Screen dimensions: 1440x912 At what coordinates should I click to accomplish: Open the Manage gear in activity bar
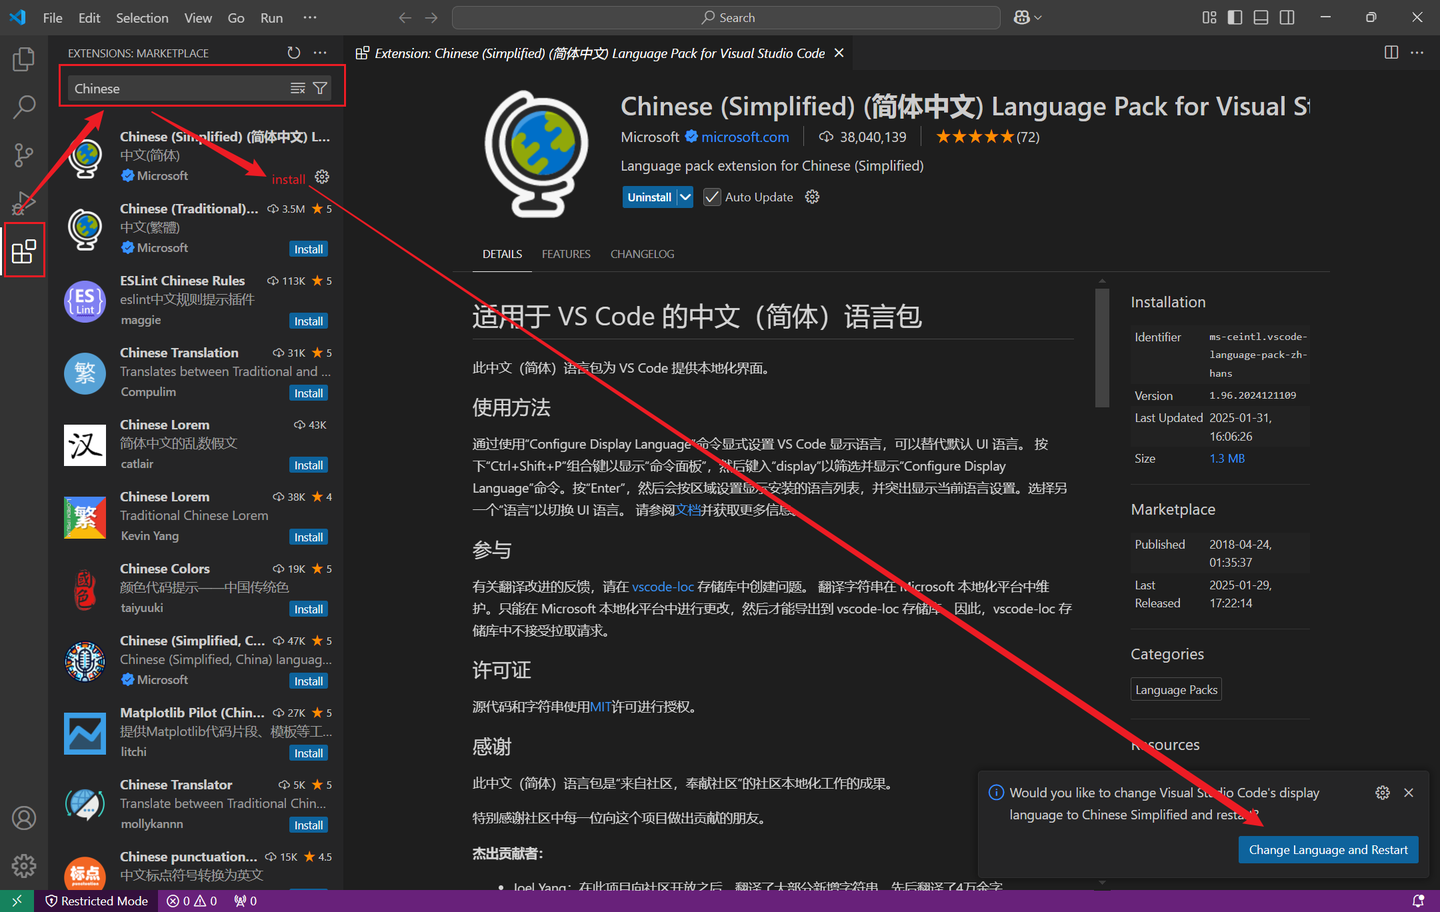(x=23, y=866)
